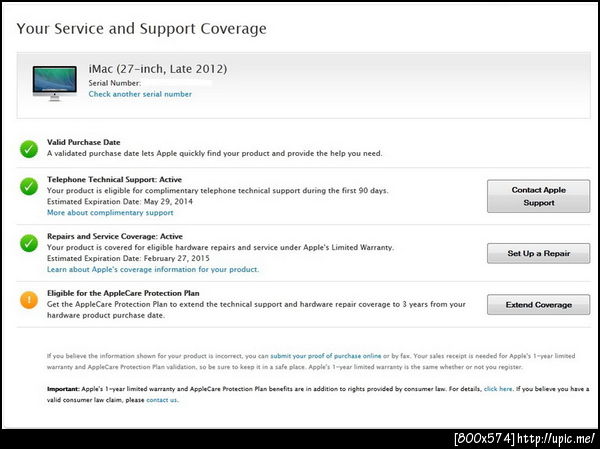Open Learn about Apple's coverage information link

click(x=153, y=269)
